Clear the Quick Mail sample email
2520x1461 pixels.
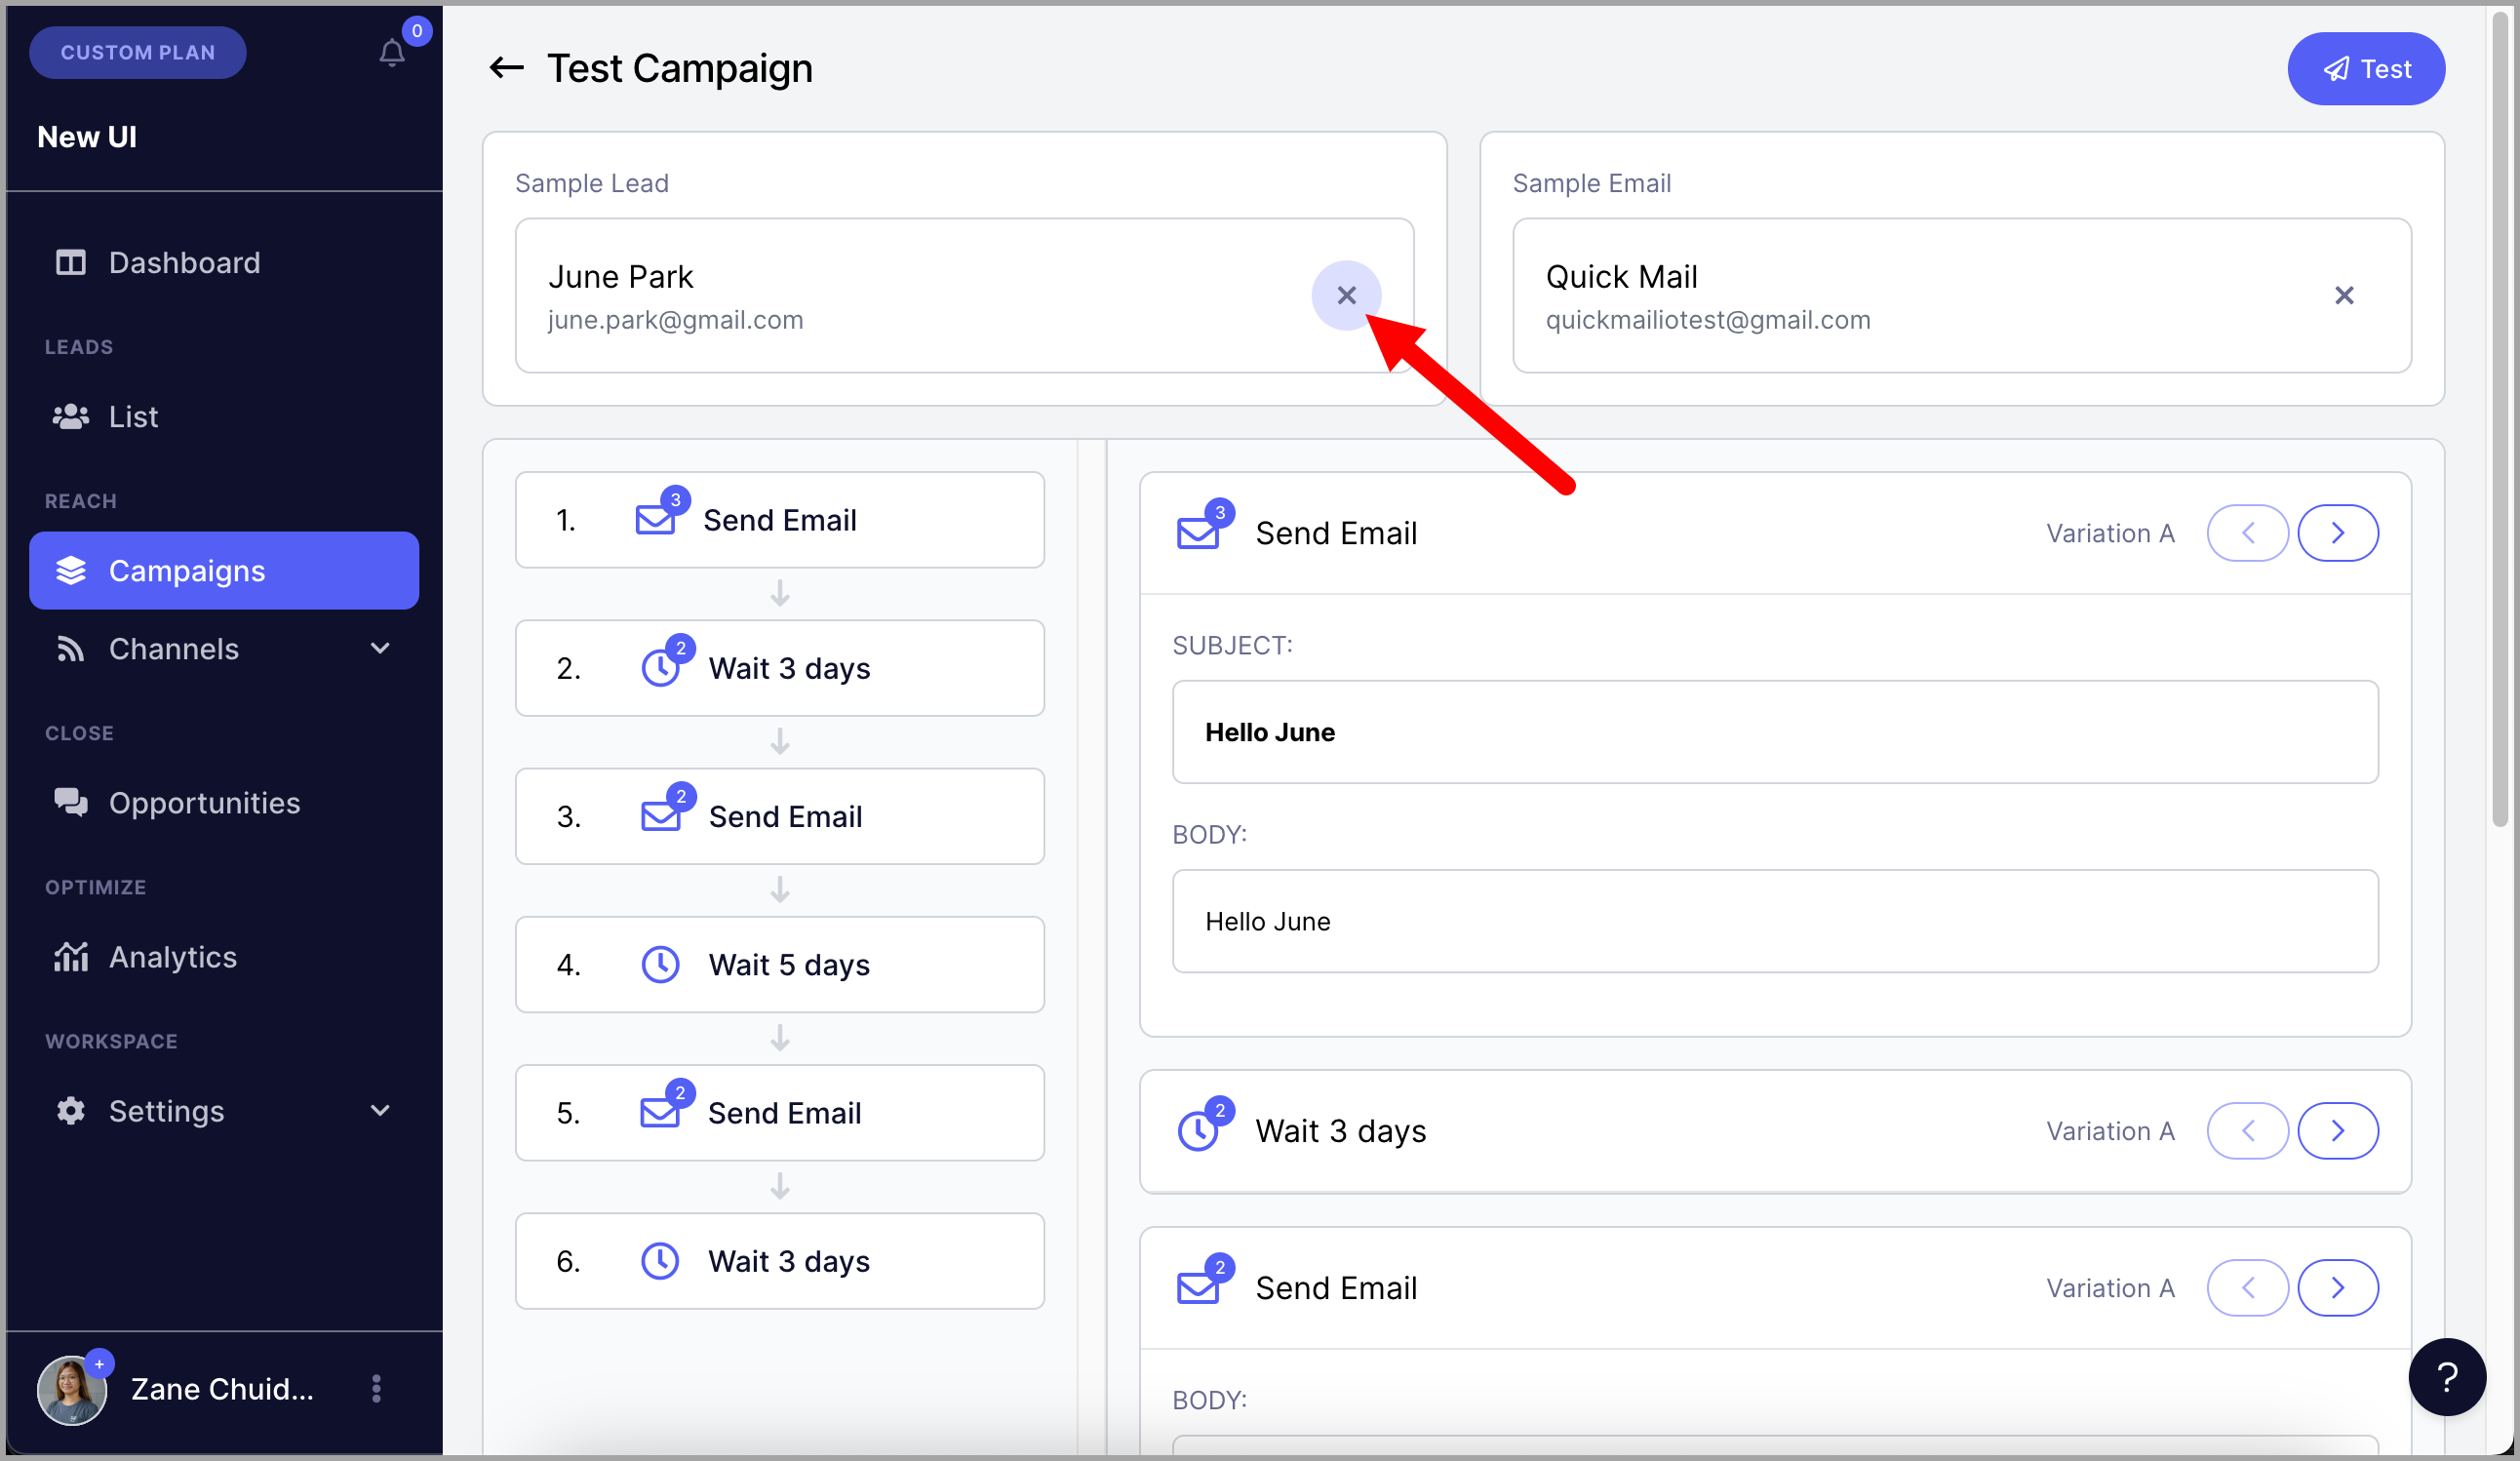pyautogui.click(x=2343, y=295)
